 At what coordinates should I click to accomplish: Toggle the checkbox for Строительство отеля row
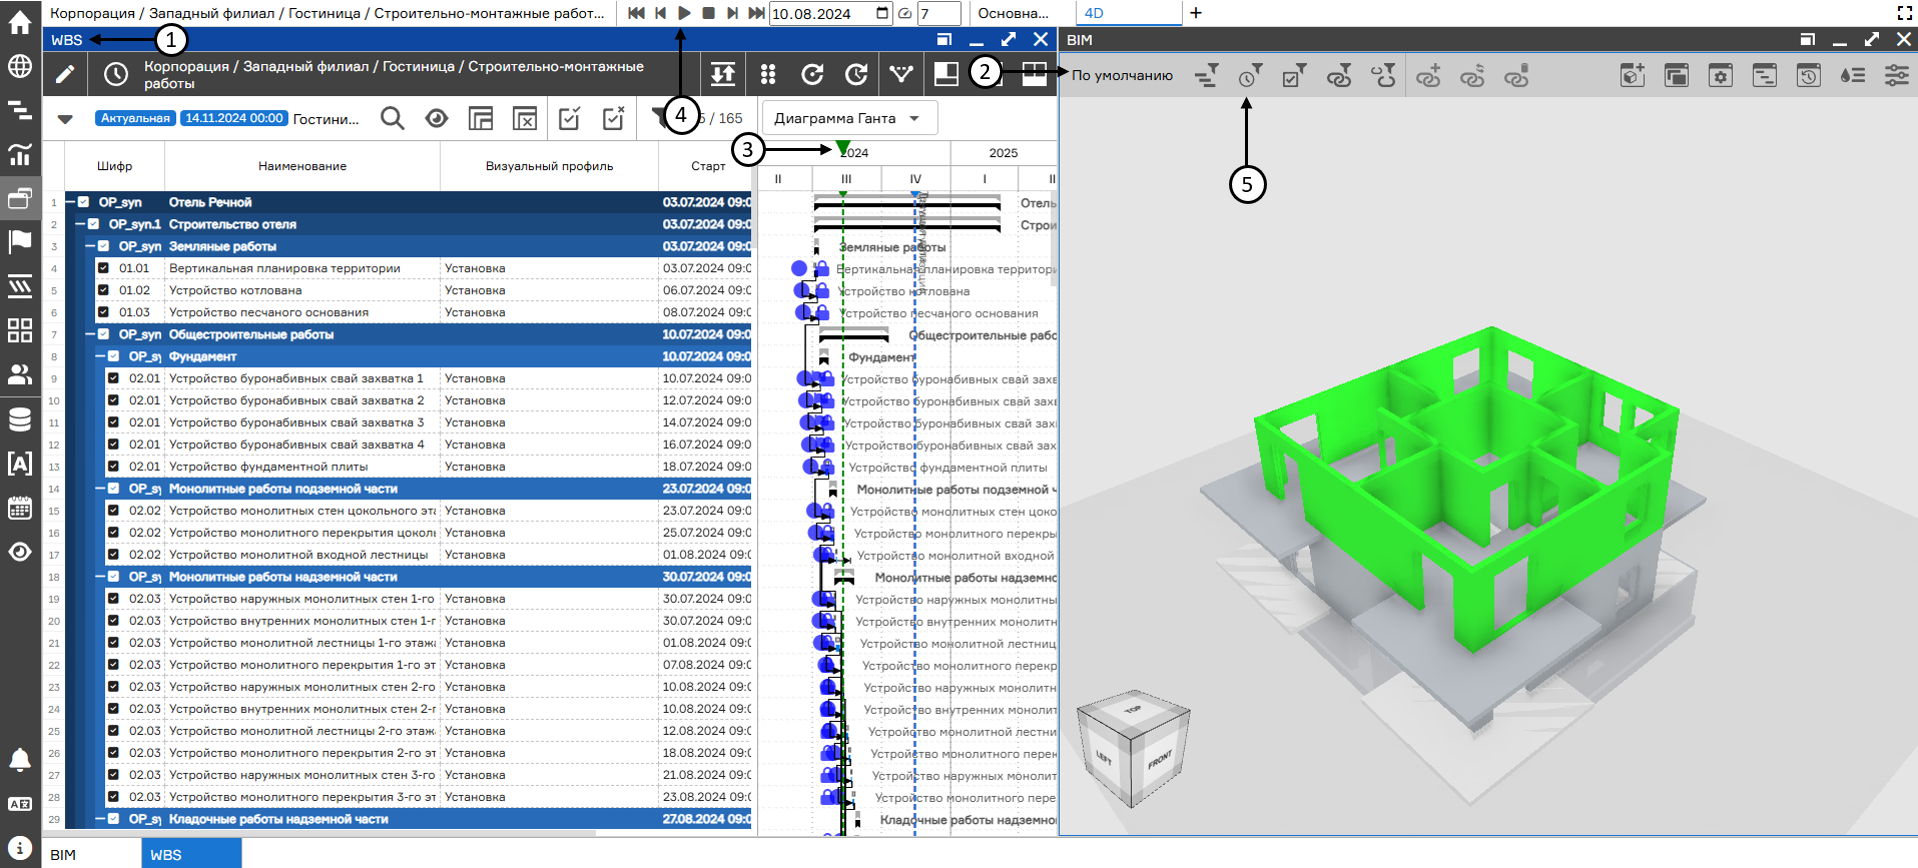click(x=94, y=224)
